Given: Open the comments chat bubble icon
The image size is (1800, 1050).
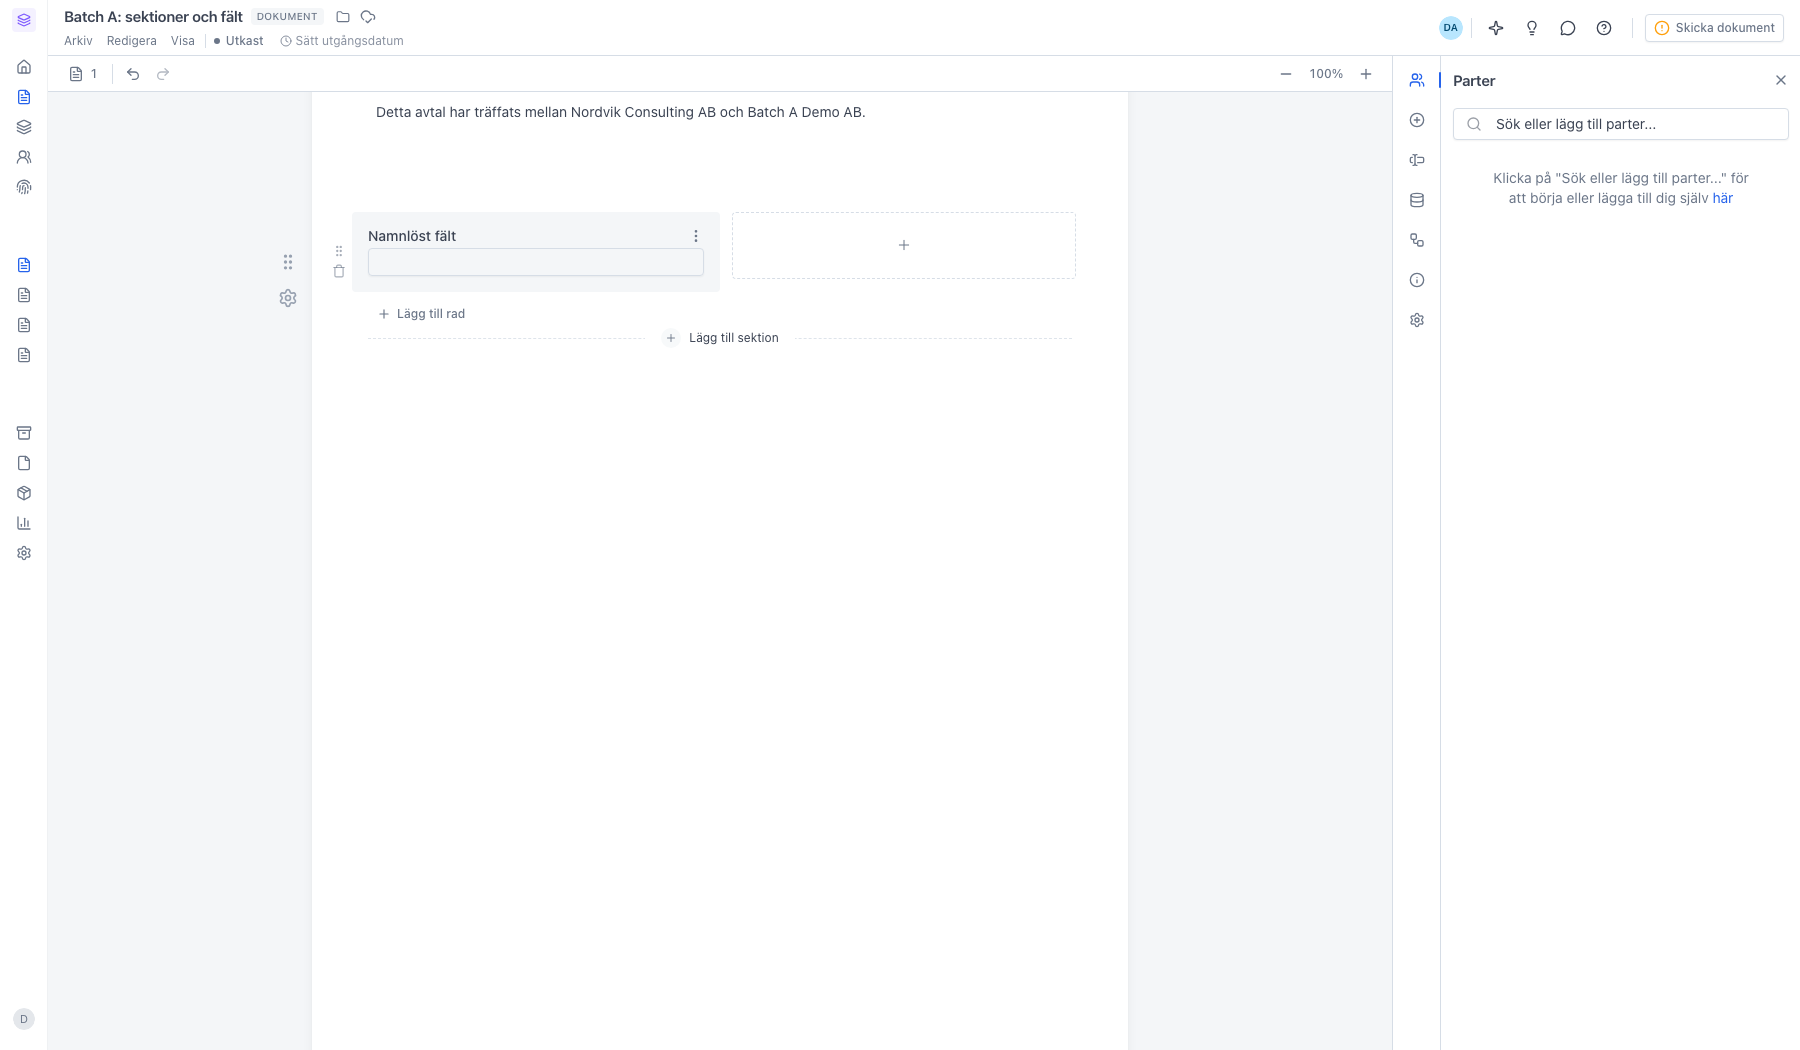Looking at the screenshot, I should tap(1568, 28).
